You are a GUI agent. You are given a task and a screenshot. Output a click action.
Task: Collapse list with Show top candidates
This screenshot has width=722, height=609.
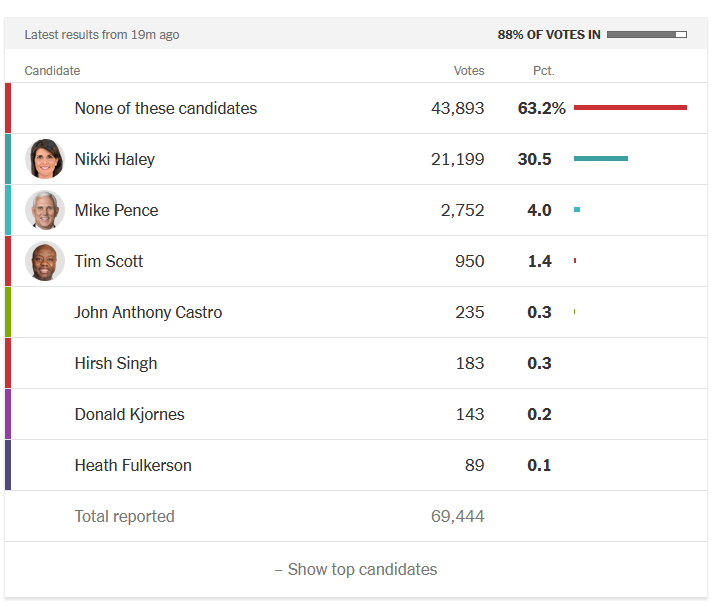[356, 569]
